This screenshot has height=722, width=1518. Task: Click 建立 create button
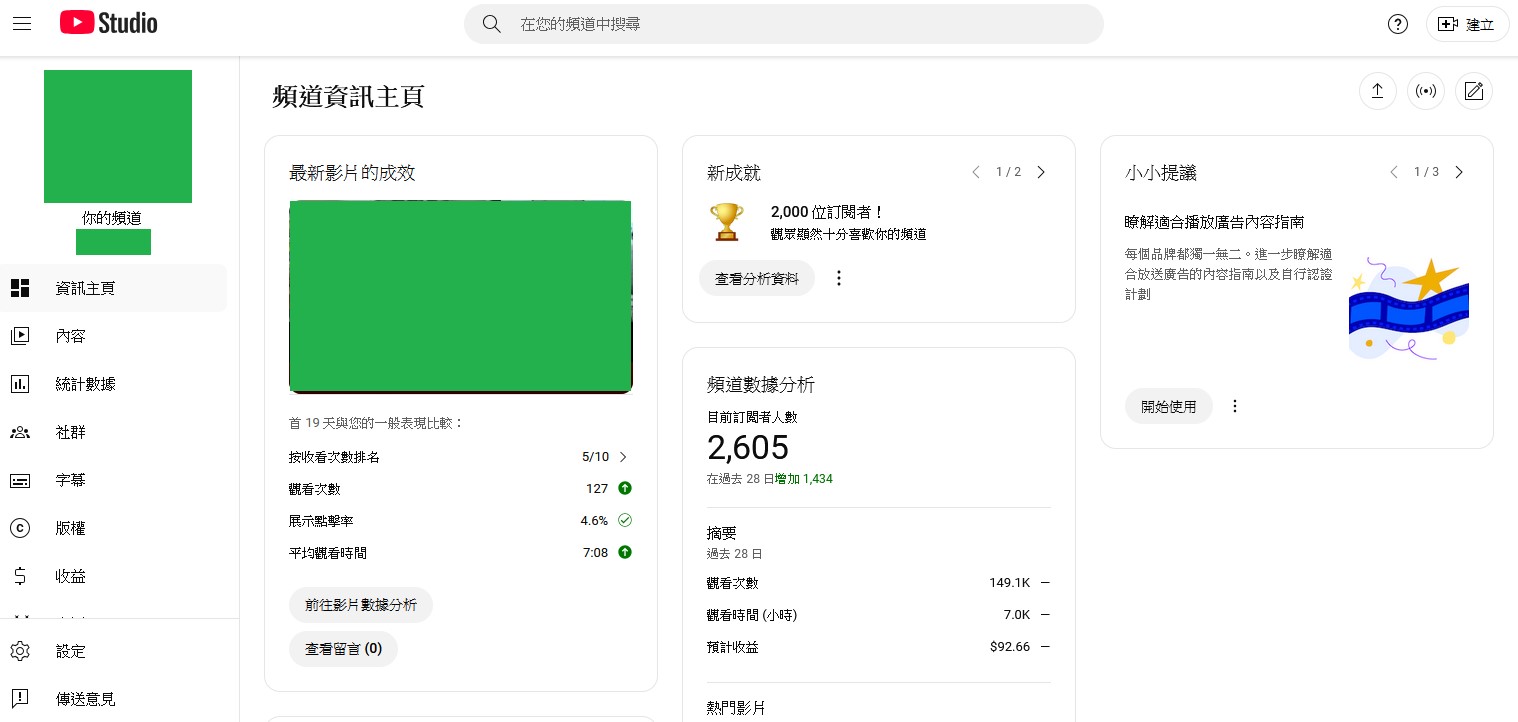tap(1467, 24)
